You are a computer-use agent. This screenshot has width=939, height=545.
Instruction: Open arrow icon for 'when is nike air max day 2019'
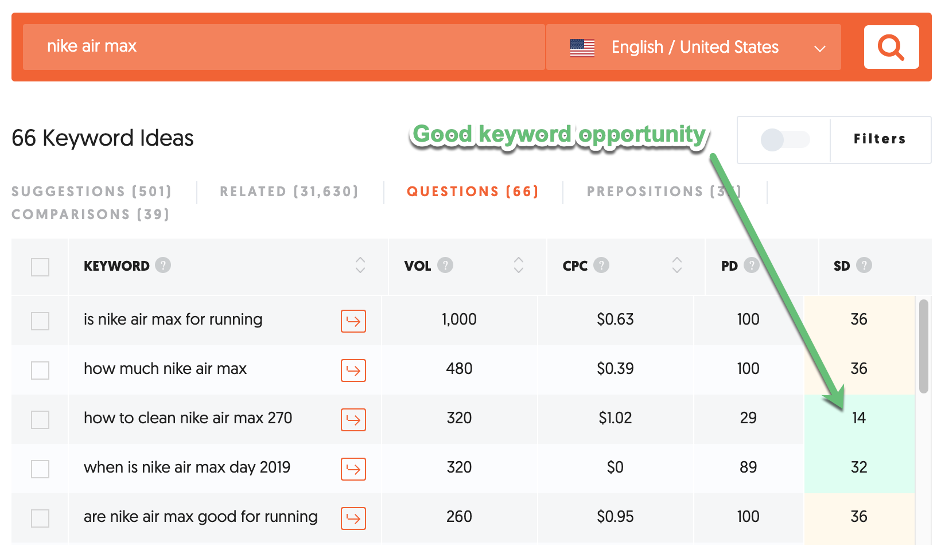coord(353,469)
